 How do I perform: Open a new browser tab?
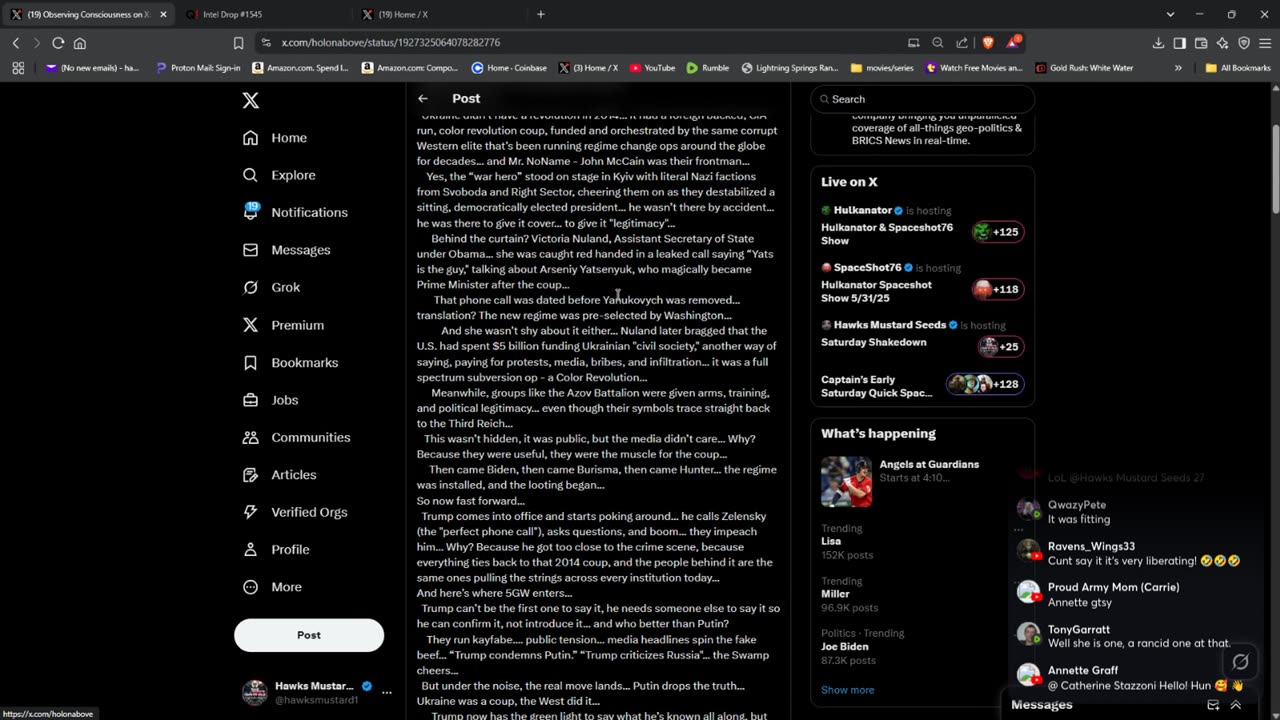(541, 14)
